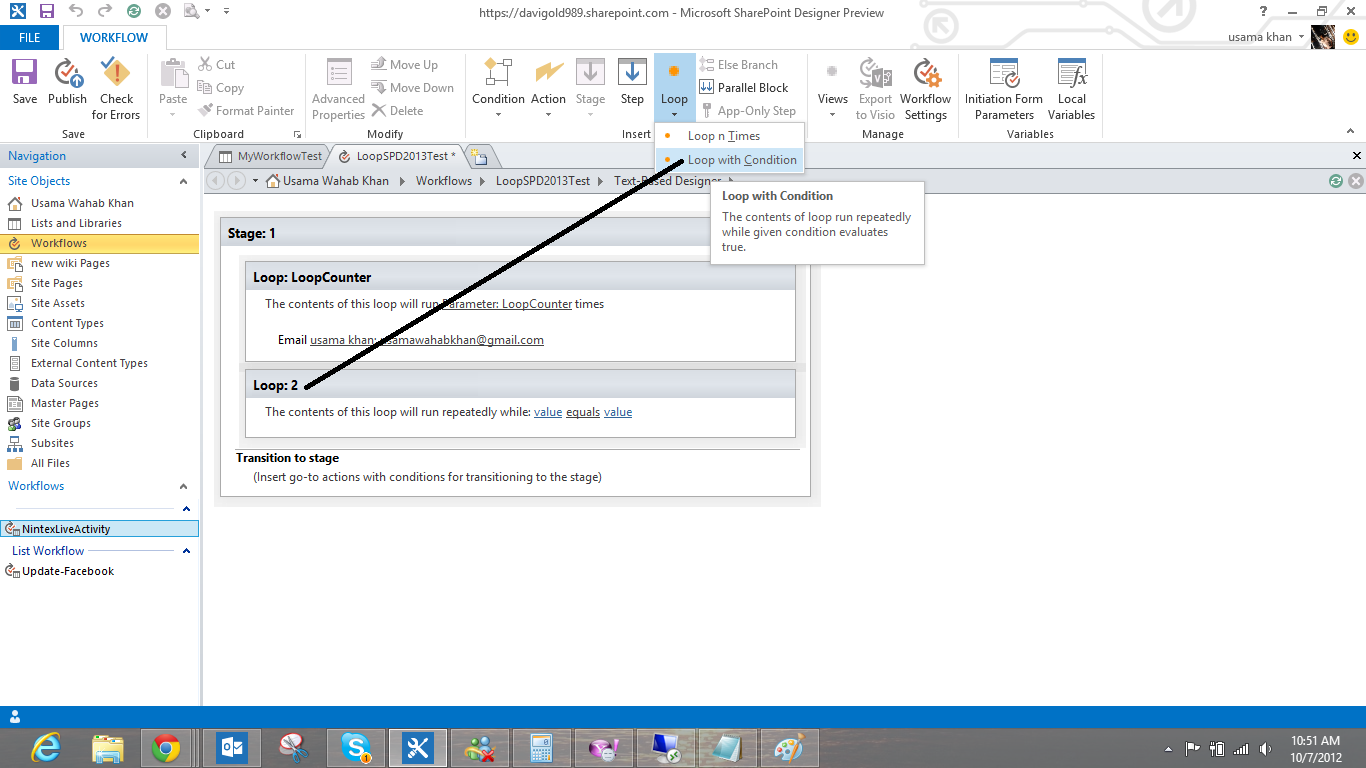The height and width of the screenshot is (768, 1366).
Task: Click Export to Visio
Action: click(x=875, y=90)
